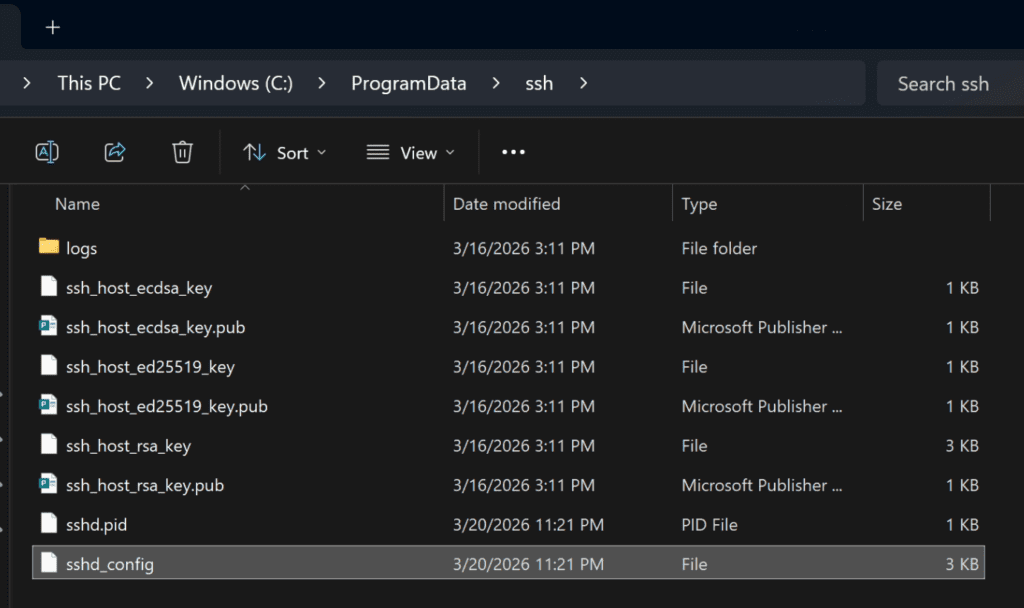The width and height of the screenshot is (1024, 608).
Task: Sort files by Name column header
Action: click(x=78, y=204)
